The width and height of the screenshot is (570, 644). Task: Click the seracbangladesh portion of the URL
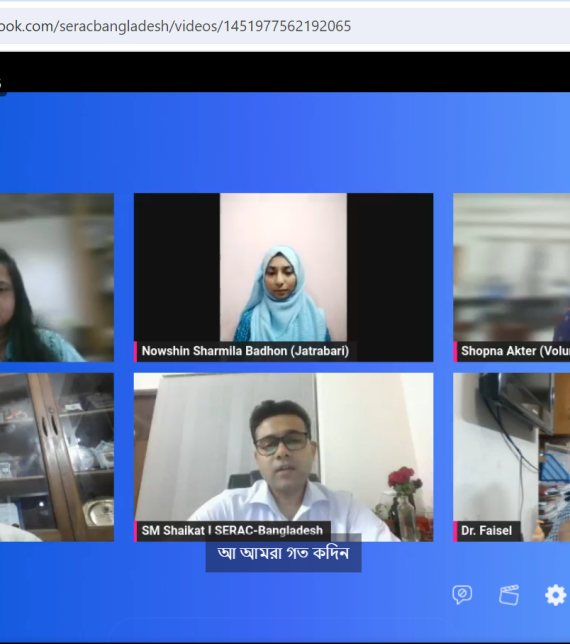114,26
